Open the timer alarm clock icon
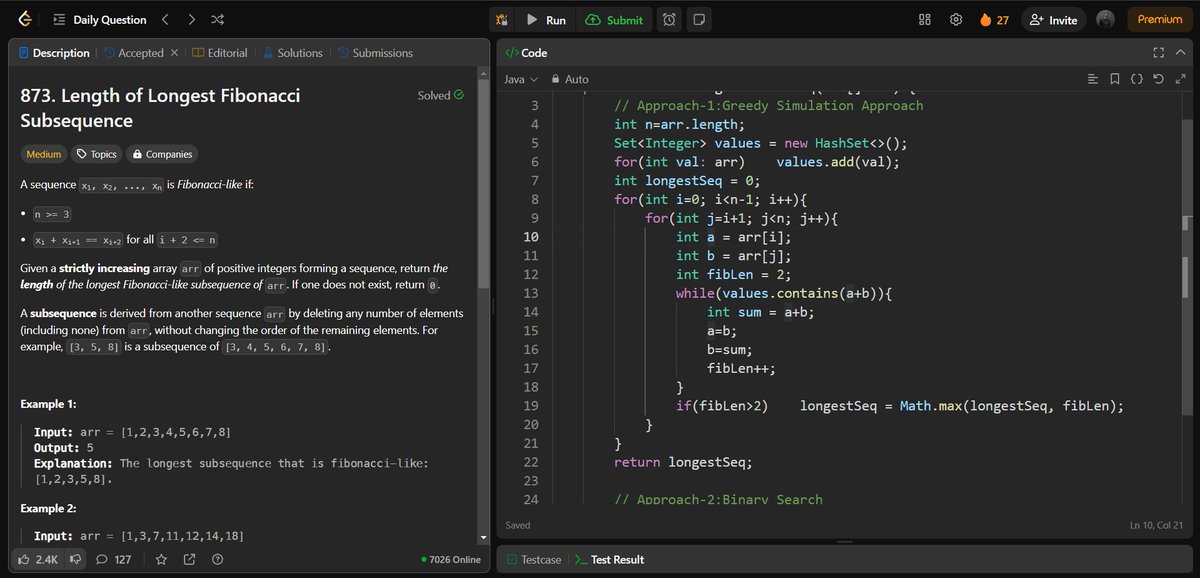 click(x=669, y=20)
